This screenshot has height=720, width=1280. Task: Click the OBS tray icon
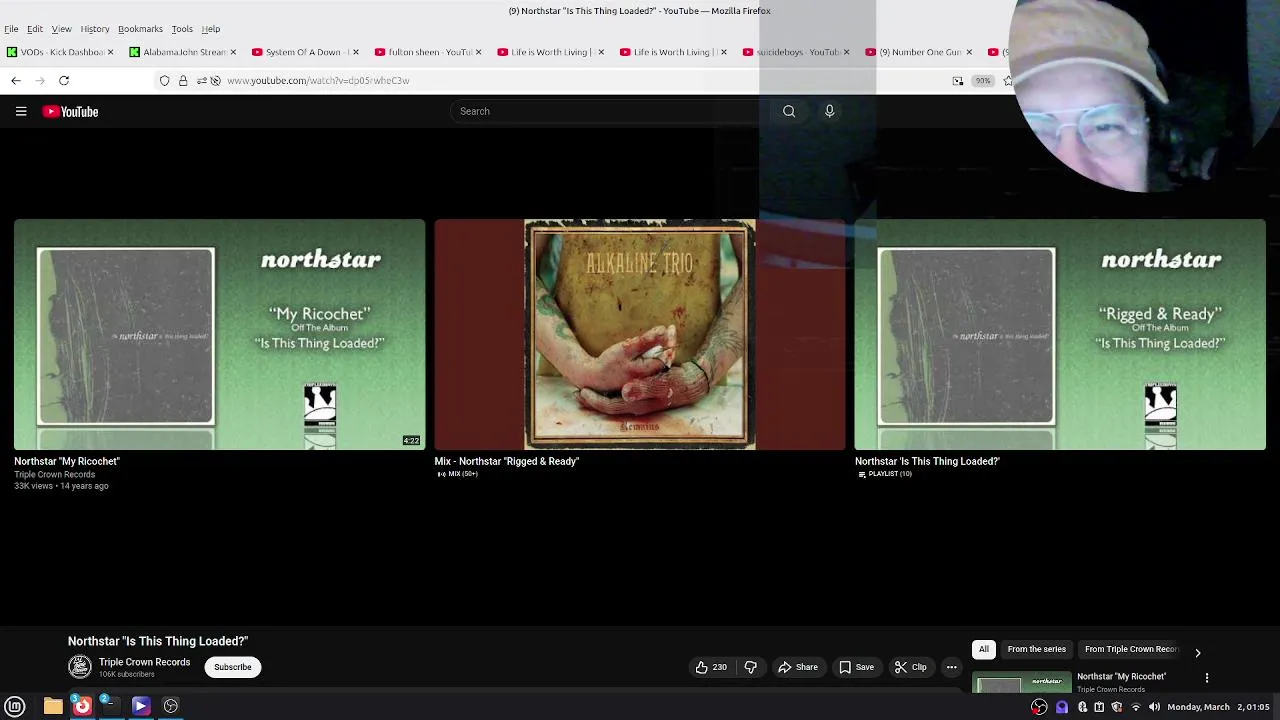(x=1040, y=707)
